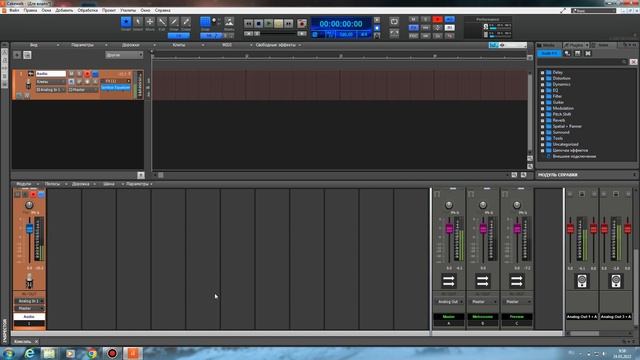This screenshot has width=640, height=360.
Task: Open Audio track input Analog In dropdown
Action: point(51,89)
